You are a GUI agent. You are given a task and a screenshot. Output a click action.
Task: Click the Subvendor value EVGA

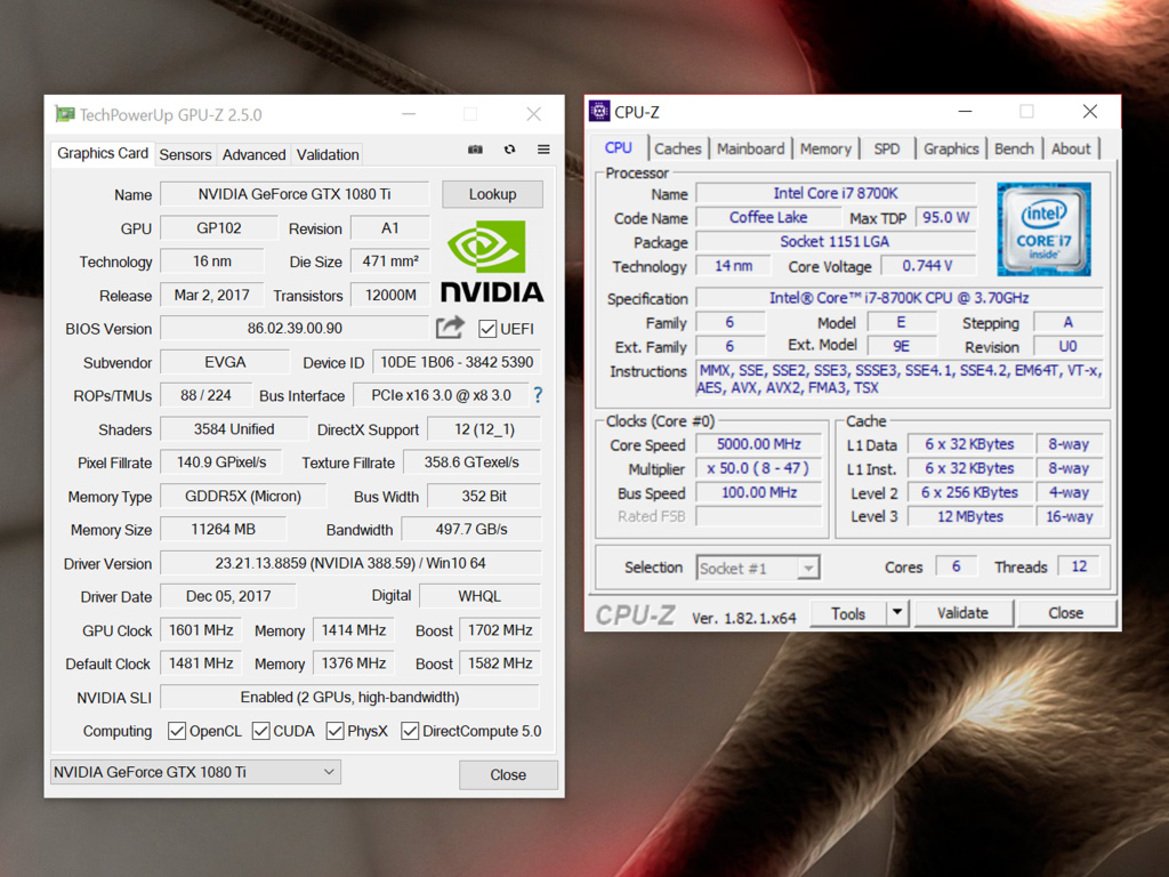[x=225, y=362]
